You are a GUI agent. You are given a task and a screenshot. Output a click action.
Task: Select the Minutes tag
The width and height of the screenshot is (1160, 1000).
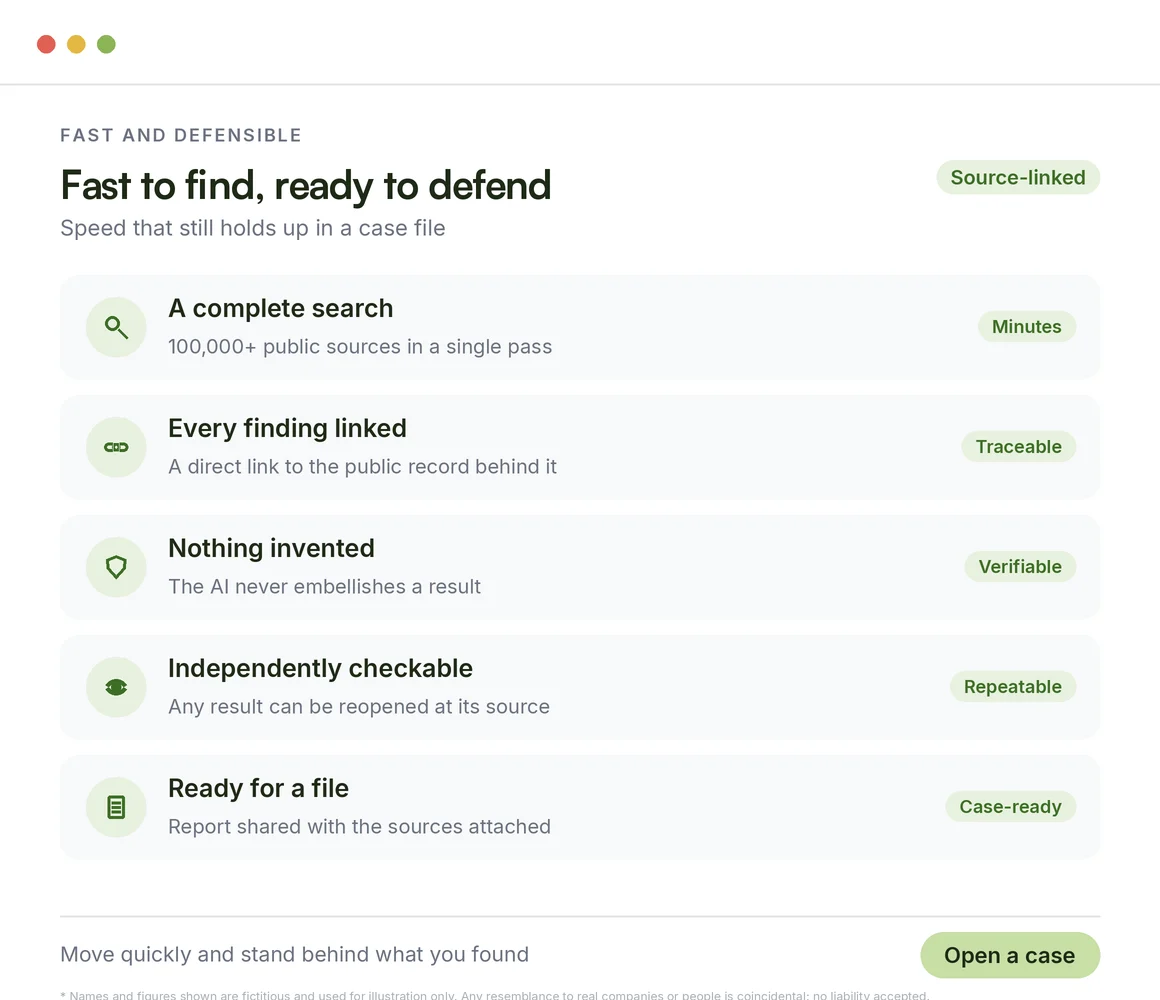pyautogui.click(x=1026, y=326)
